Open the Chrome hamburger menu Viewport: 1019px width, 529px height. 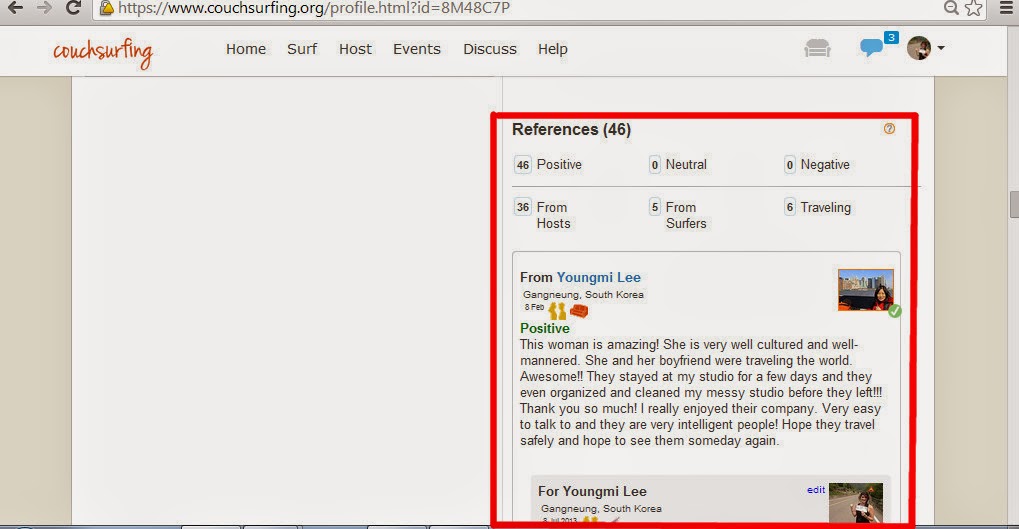click(x=1005, y=8)
